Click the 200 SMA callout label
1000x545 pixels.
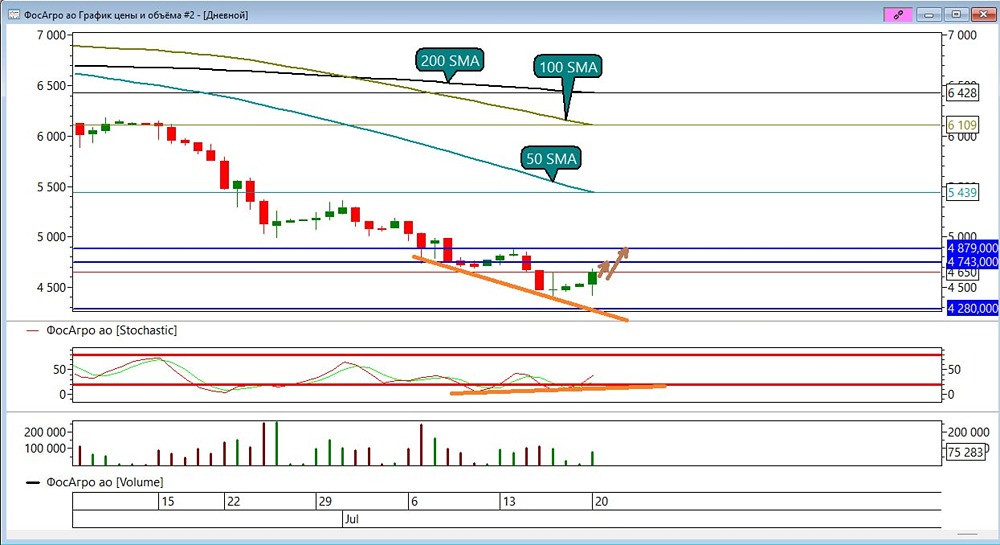point(449,61)
